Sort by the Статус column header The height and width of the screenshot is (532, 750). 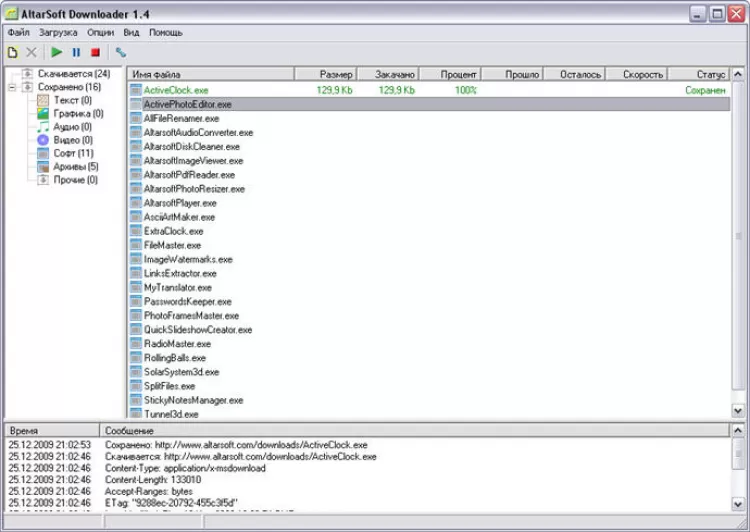(x=699, y=74)
